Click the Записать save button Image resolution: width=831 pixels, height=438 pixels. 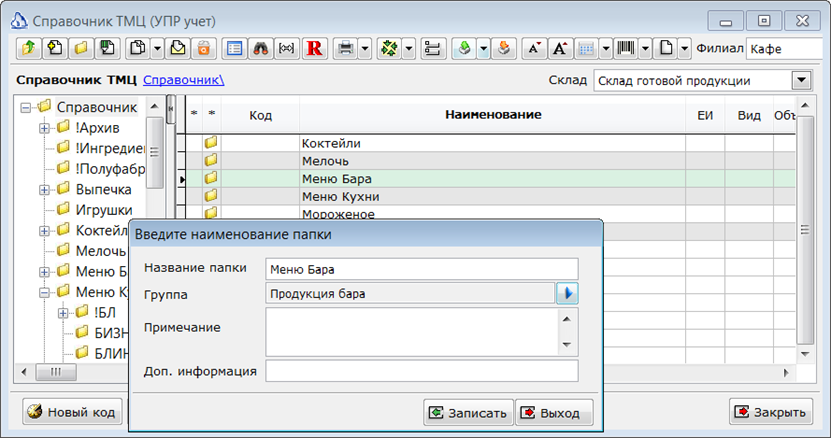click(x=468, y=413)
